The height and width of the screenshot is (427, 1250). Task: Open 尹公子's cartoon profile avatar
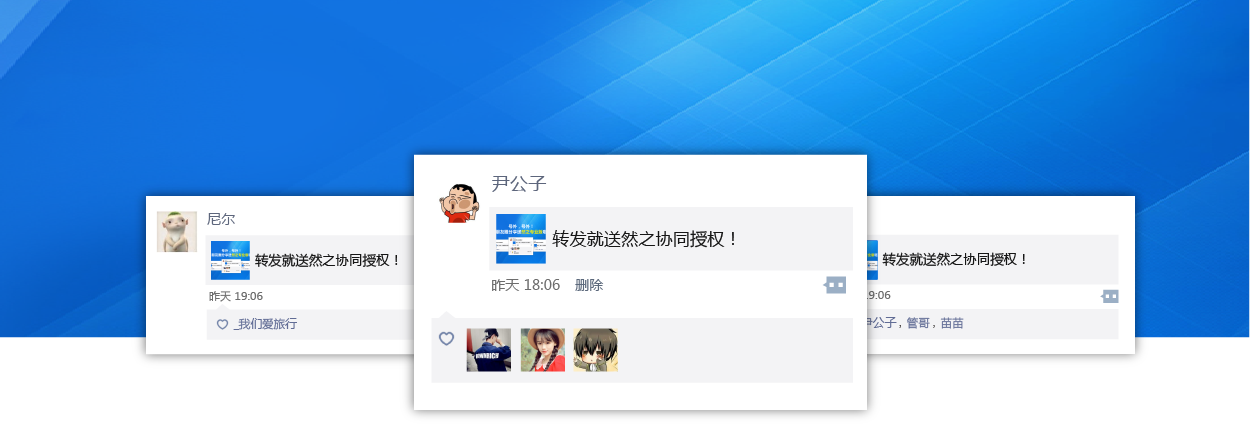tap(459, 203)
